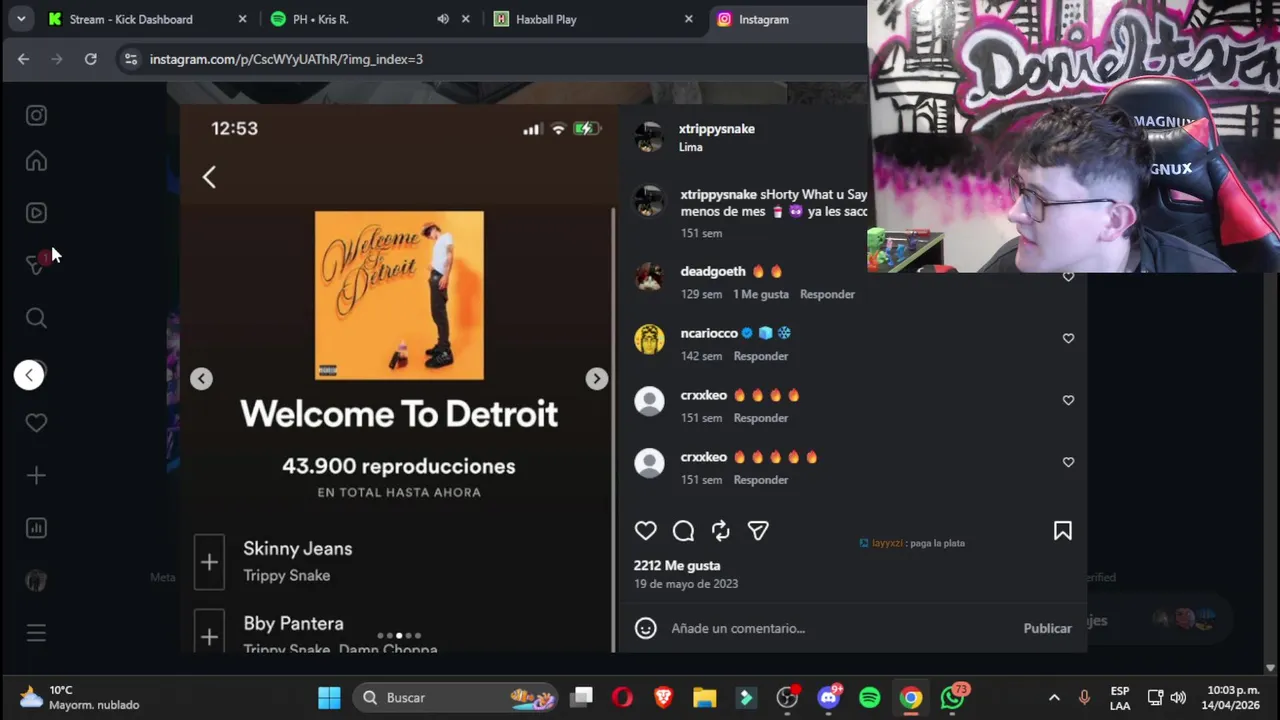Viewport: 1280px width, 720px height.
Task: Show the next image in the carousel
Action: (596, 378)
